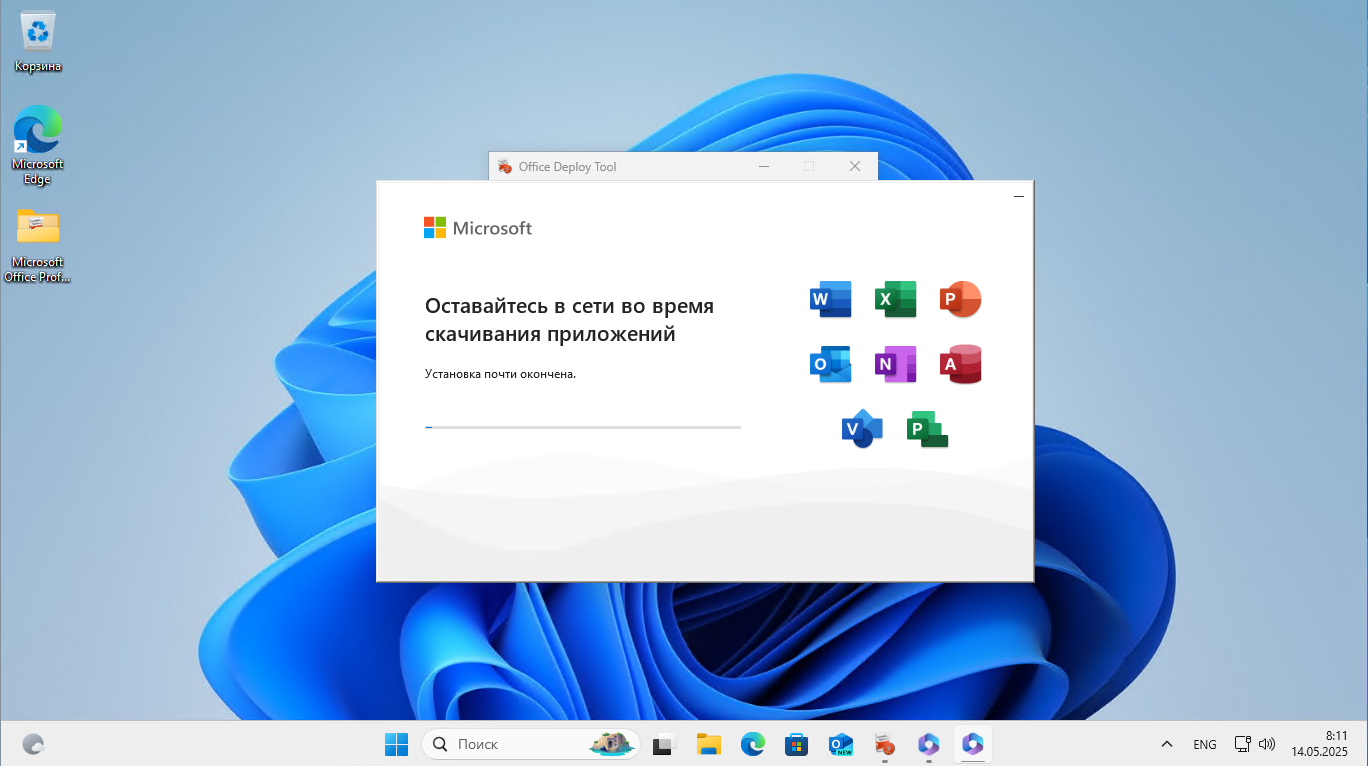Minimize the Office Deploy Tool window
Viewport: 1368px width, 766px height.
[x=764, y=167]
